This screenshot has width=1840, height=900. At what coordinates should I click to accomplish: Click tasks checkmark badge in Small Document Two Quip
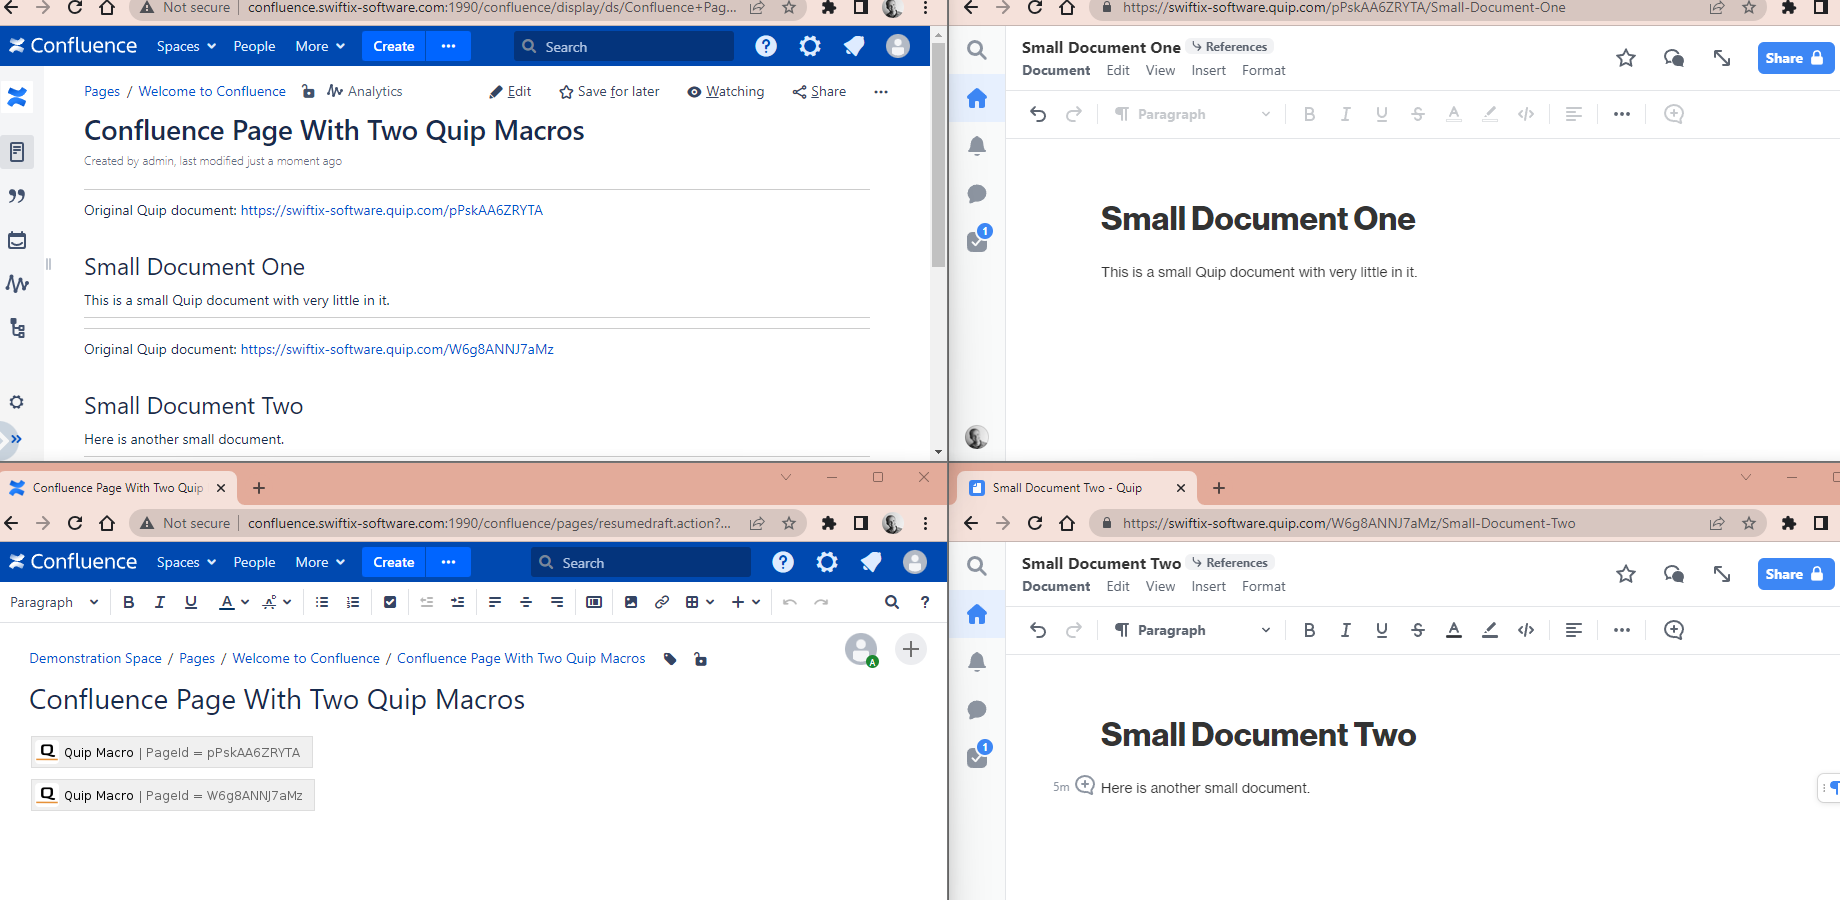click(x=978, y=756)
